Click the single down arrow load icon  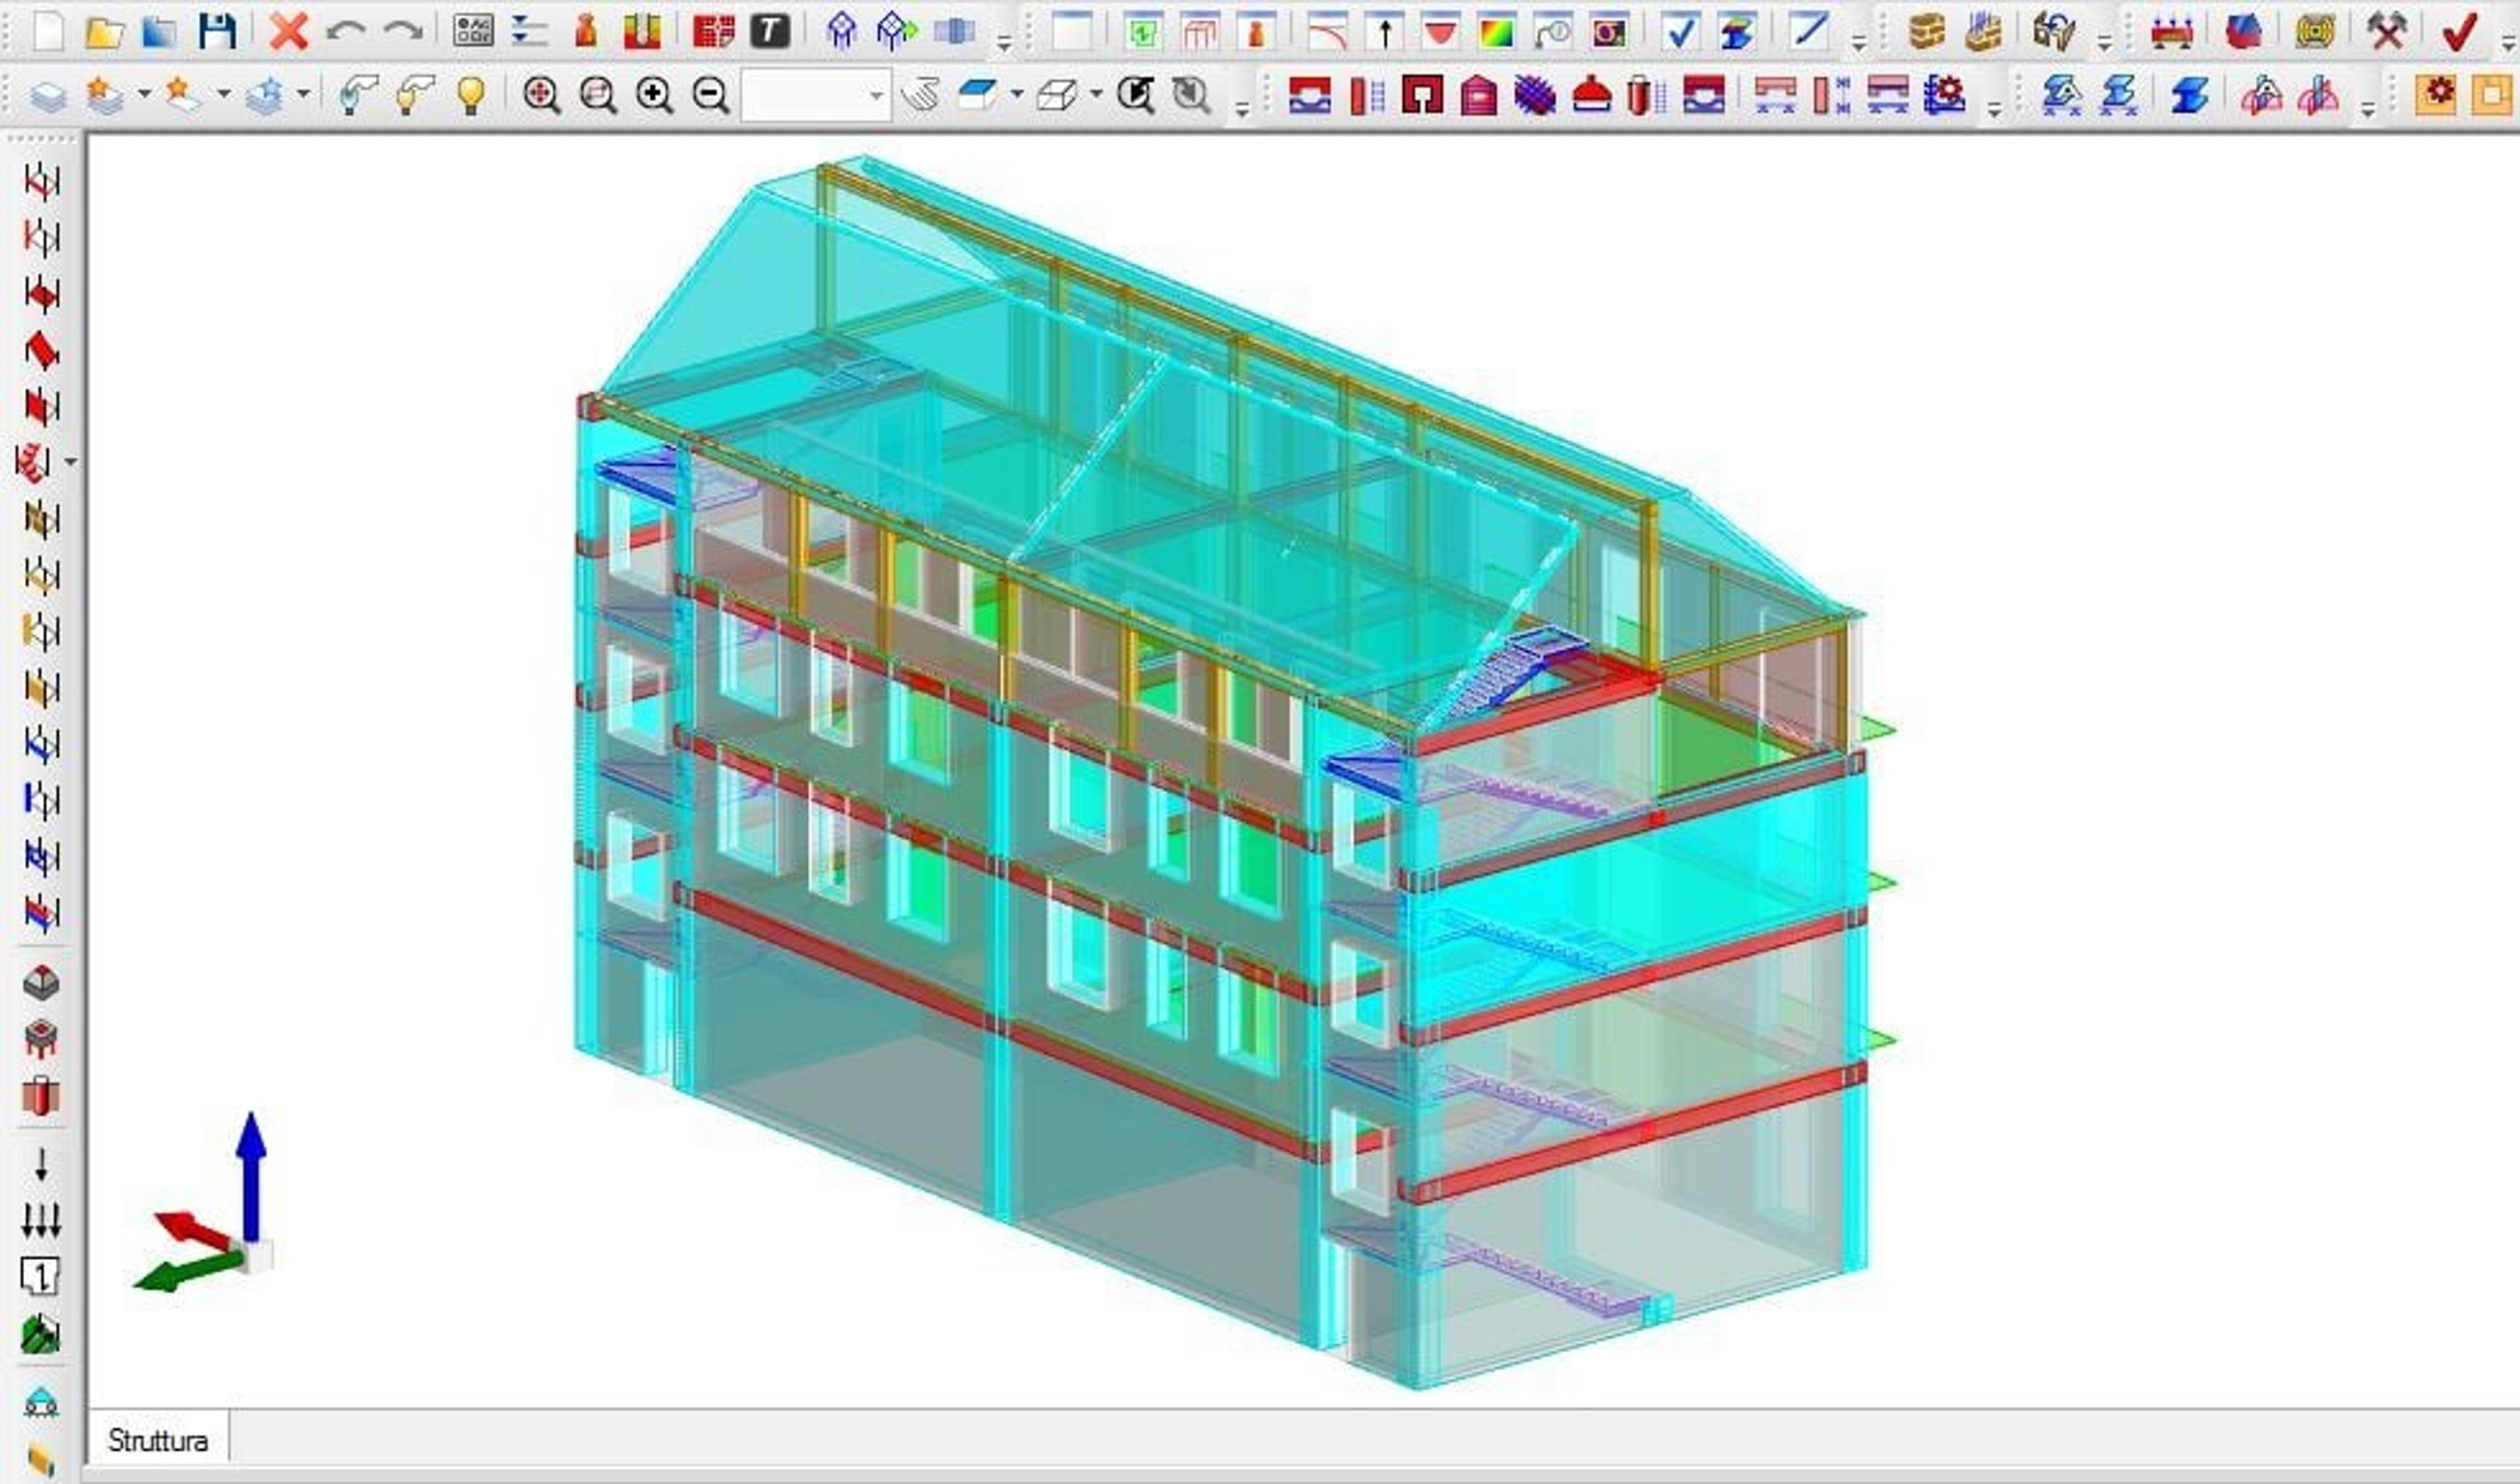41,1164
